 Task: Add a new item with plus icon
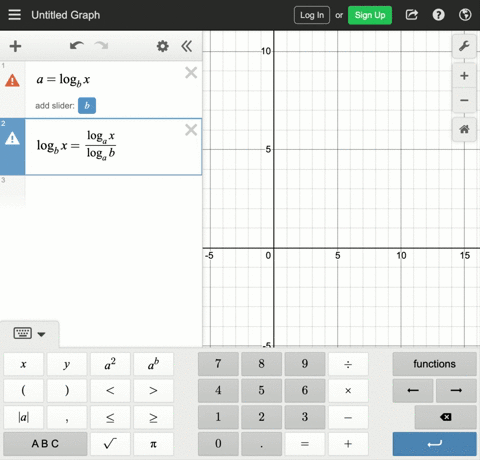point(15,46)
